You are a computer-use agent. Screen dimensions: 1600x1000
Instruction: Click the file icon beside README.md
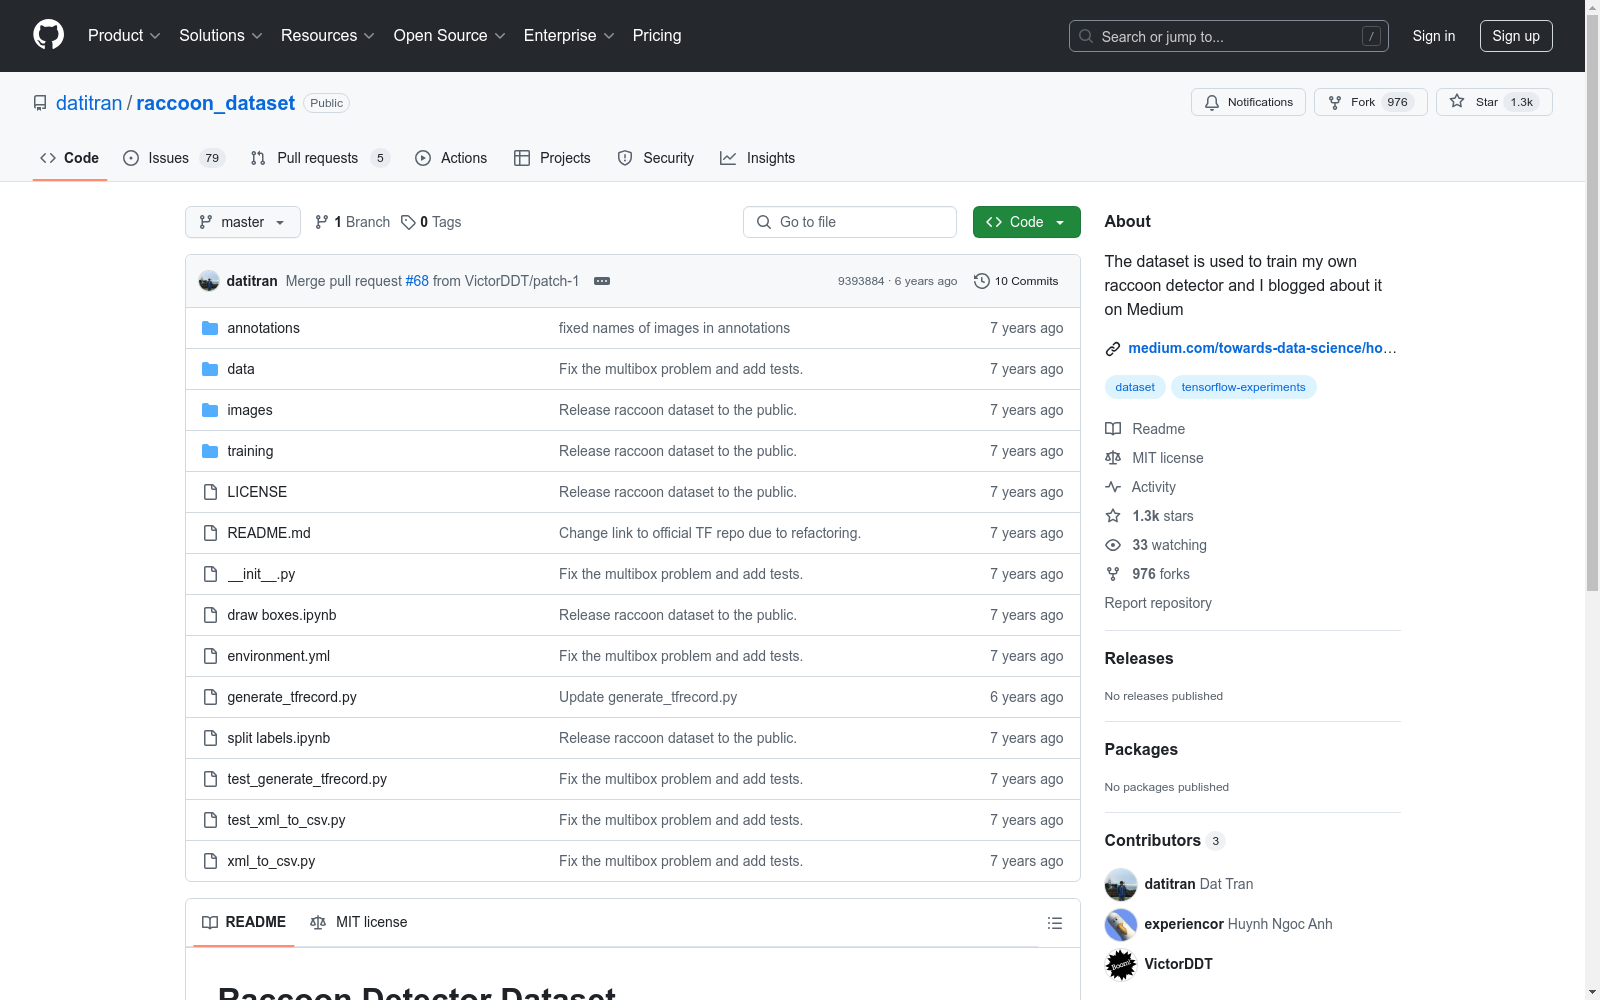click(210, 533)
